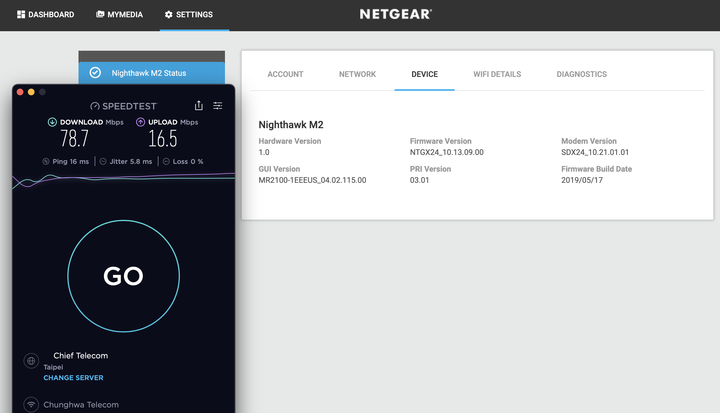Click the MyMedia folder icon

point(100,14)
